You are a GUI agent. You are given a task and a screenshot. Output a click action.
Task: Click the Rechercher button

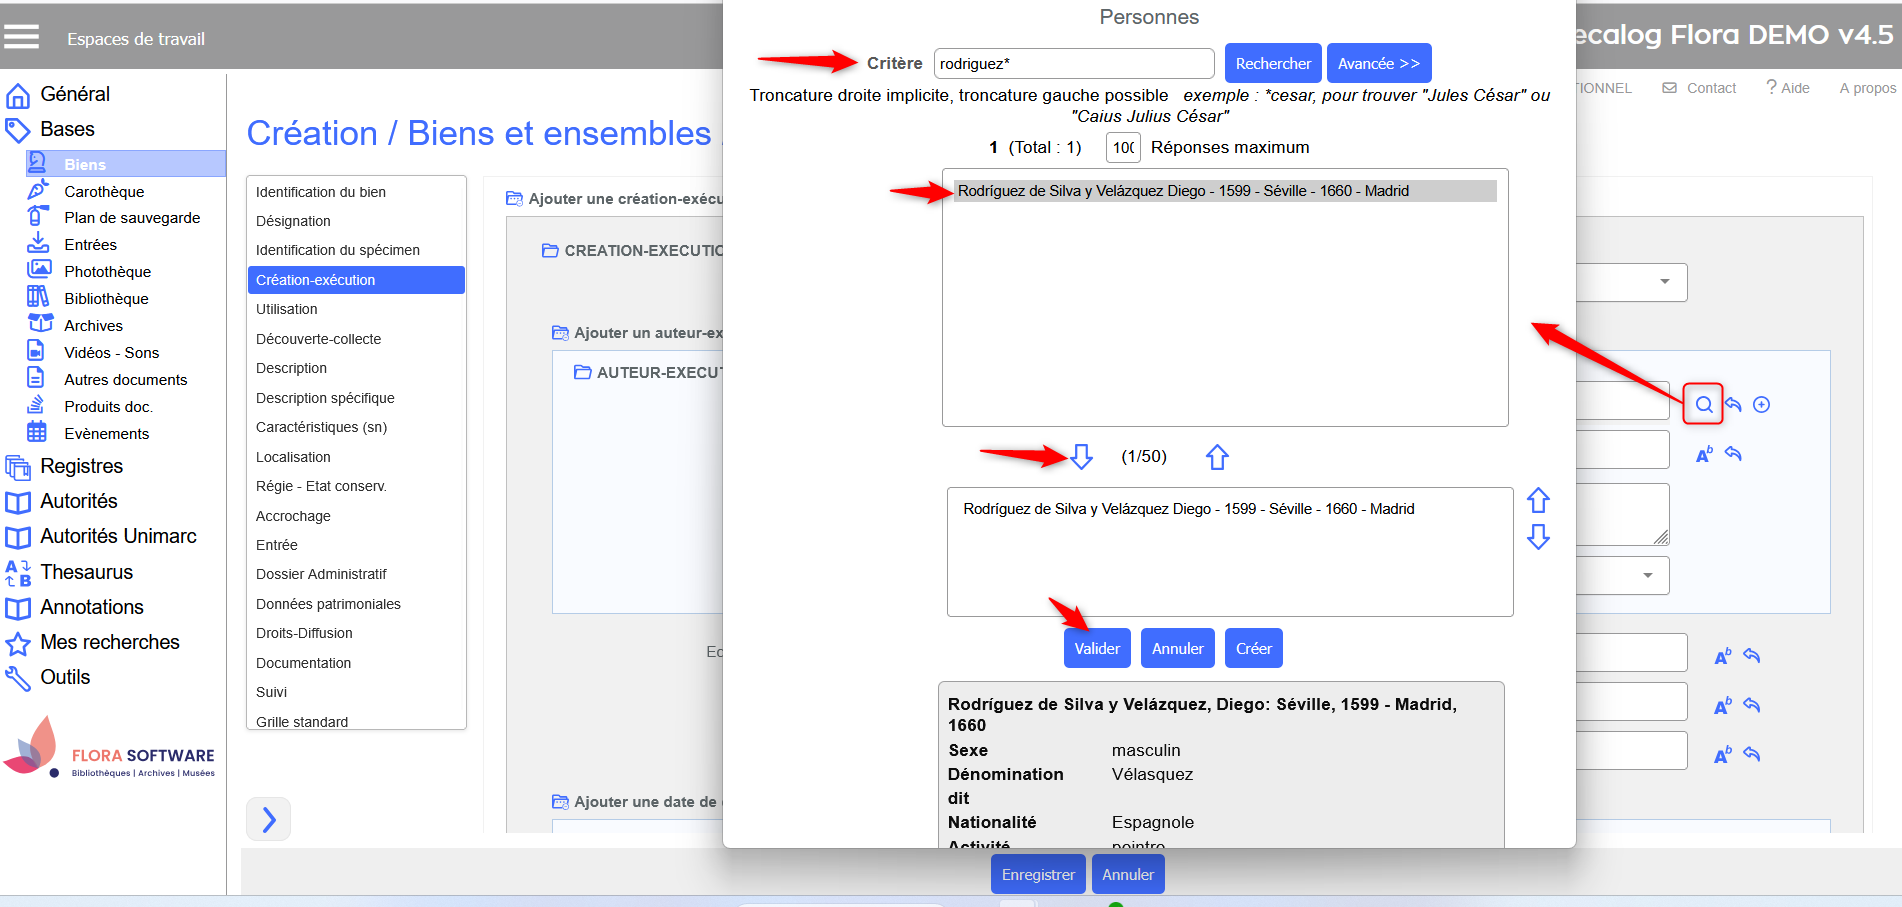[x=1273, y=63]
